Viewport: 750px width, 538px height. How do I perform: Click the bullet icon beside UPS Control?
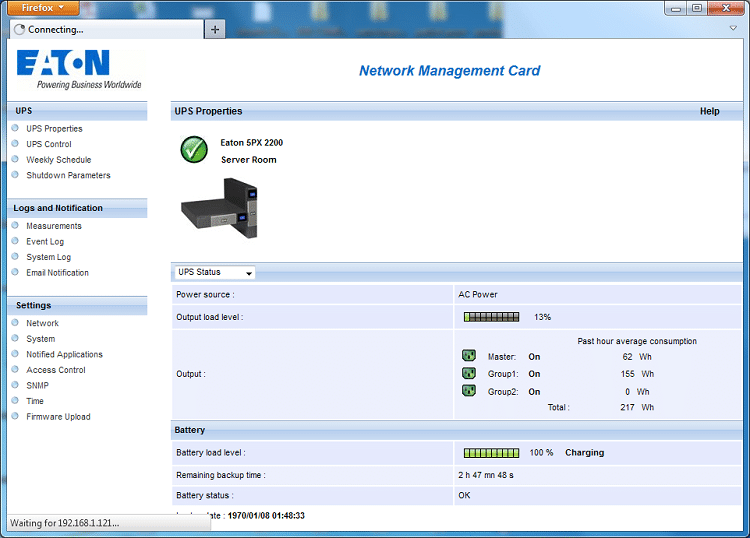pyautogui.click(x=15, y=143)
